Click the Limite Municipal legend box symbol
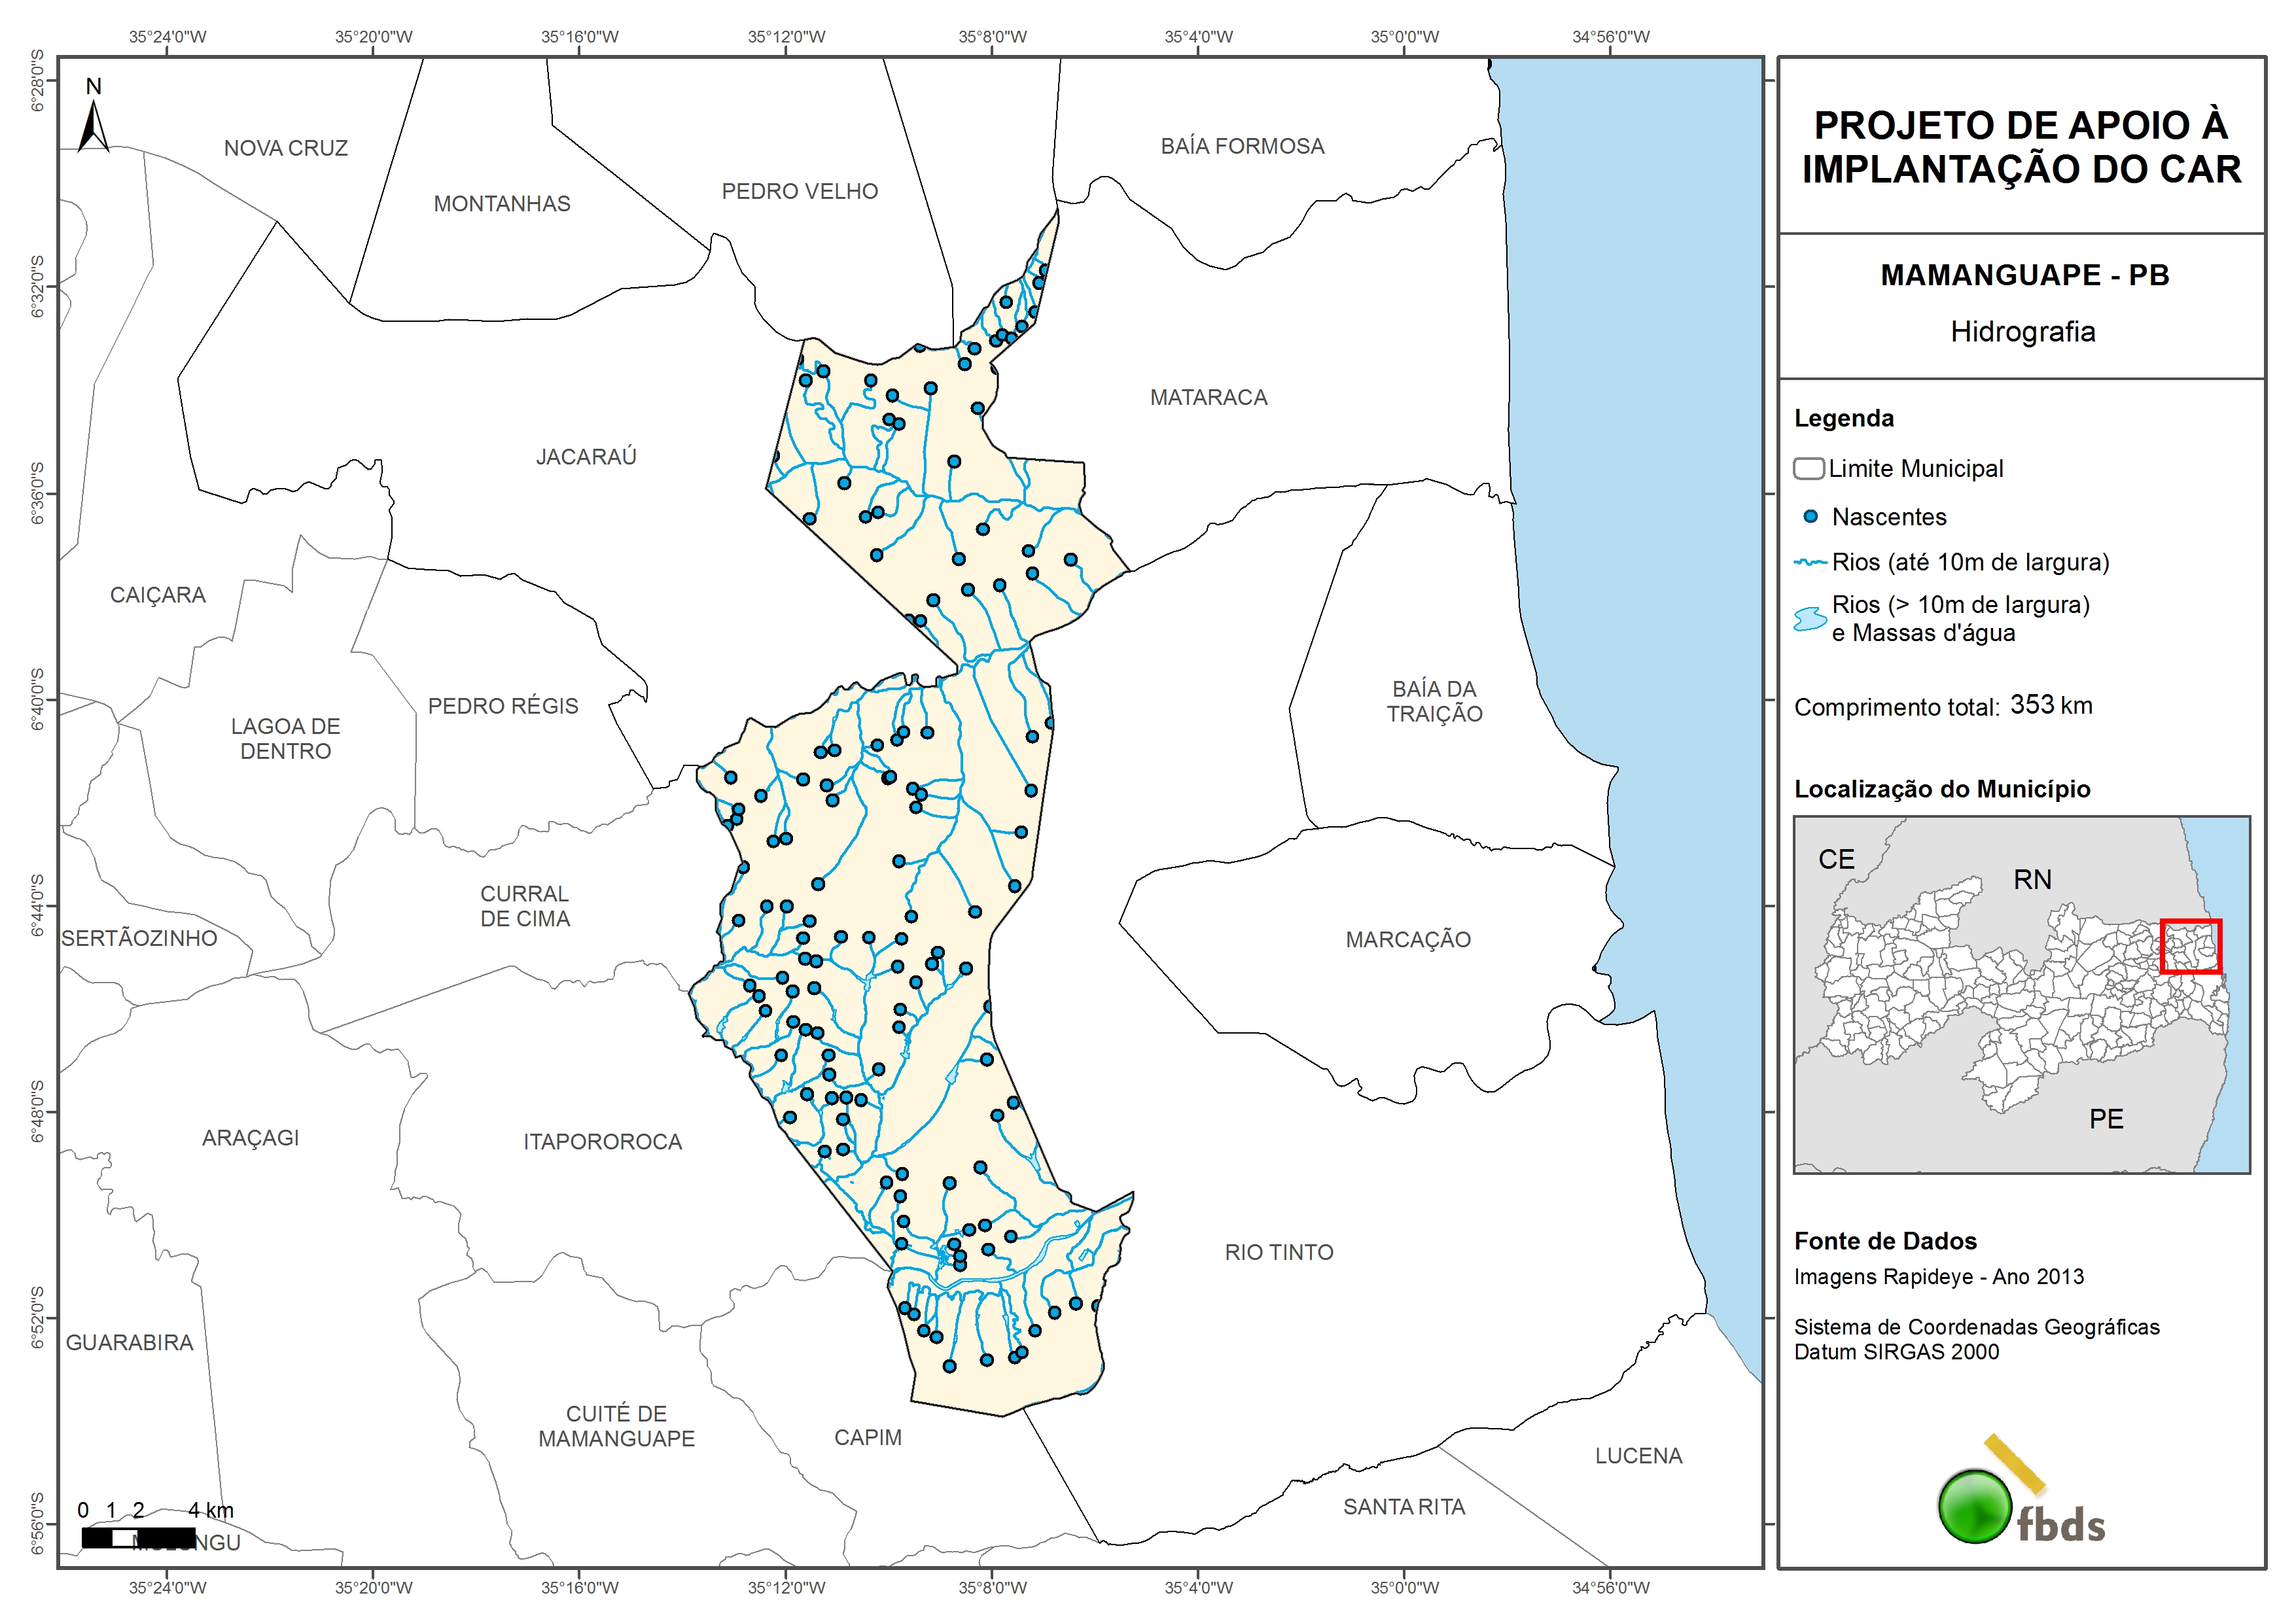 [1808, 469]
